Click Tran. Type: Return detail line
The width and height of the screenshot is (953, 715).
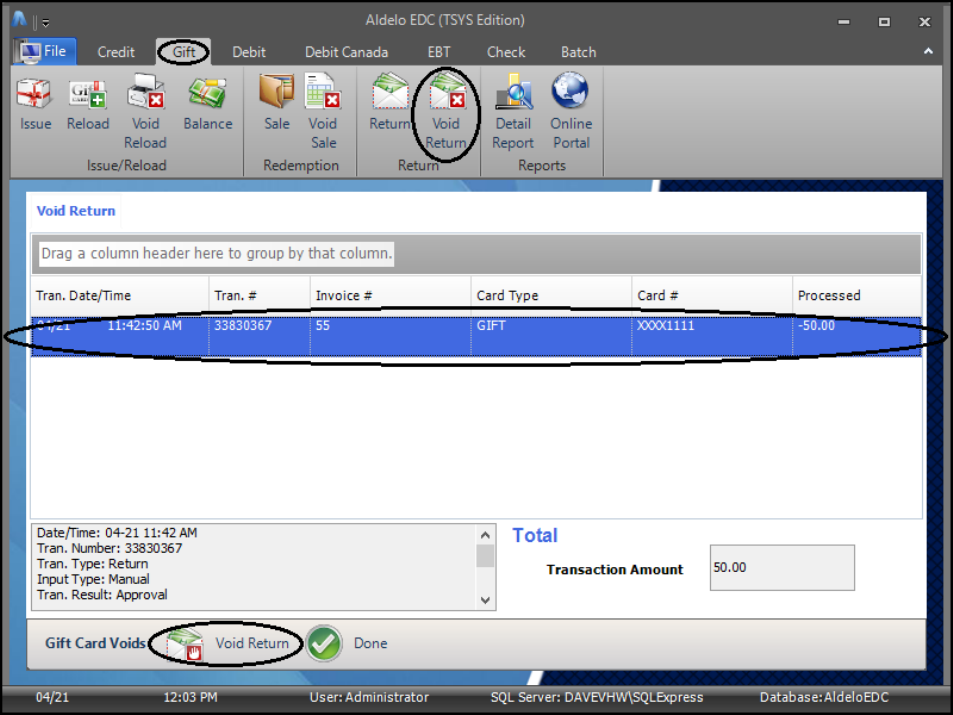point(92,564)
